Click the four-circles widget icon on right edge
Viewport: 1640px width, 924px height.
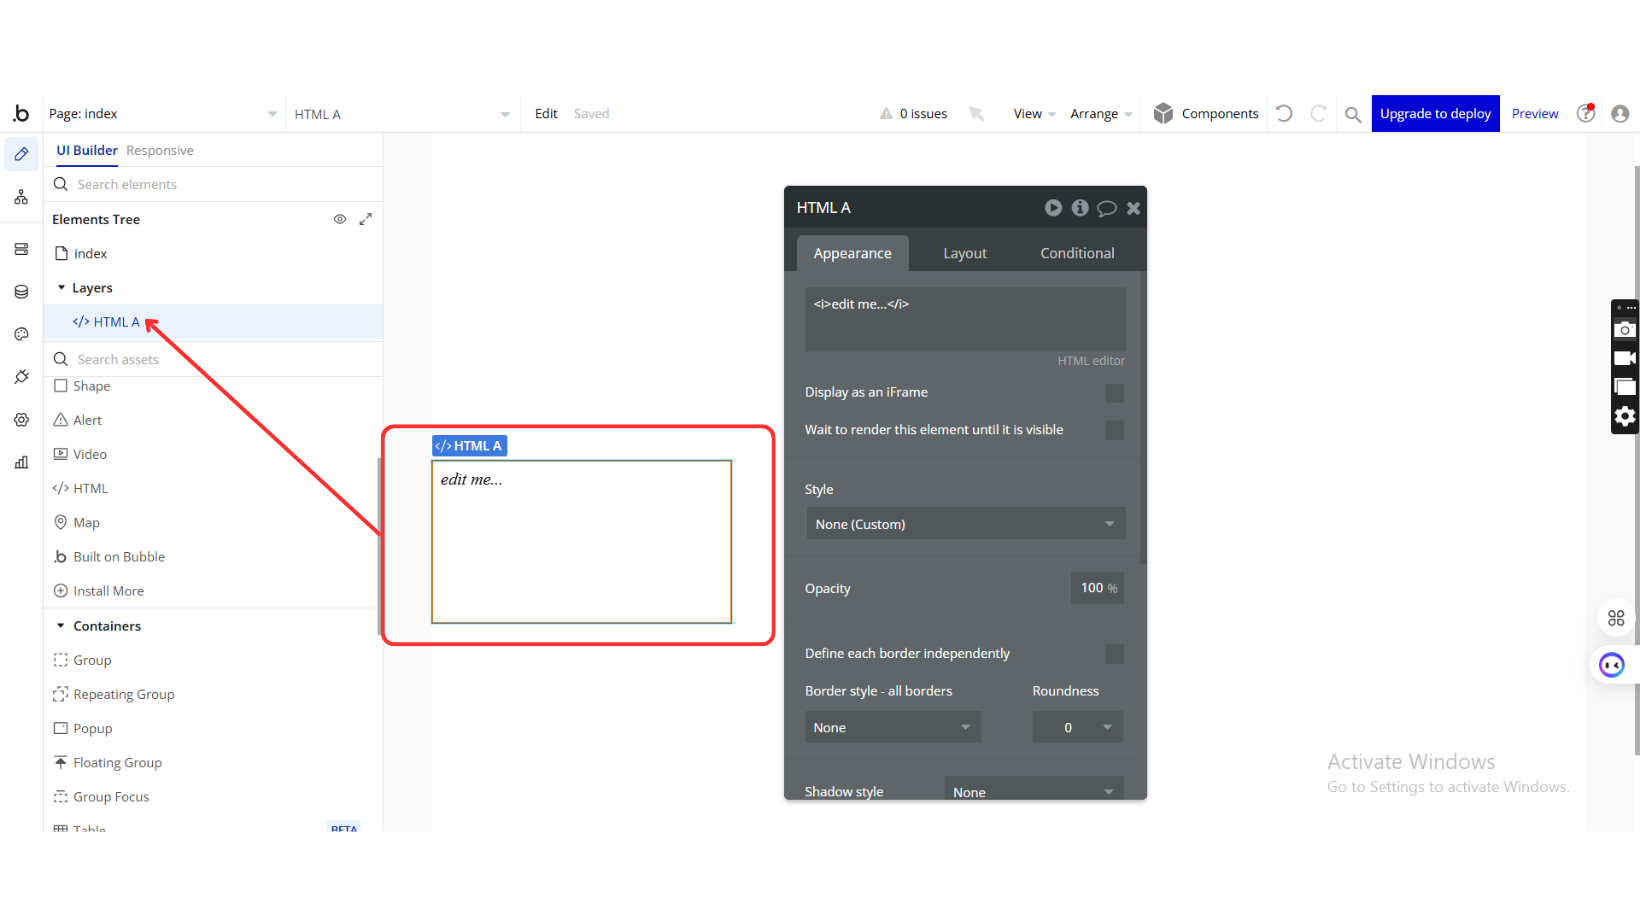tap(1616, 618)
